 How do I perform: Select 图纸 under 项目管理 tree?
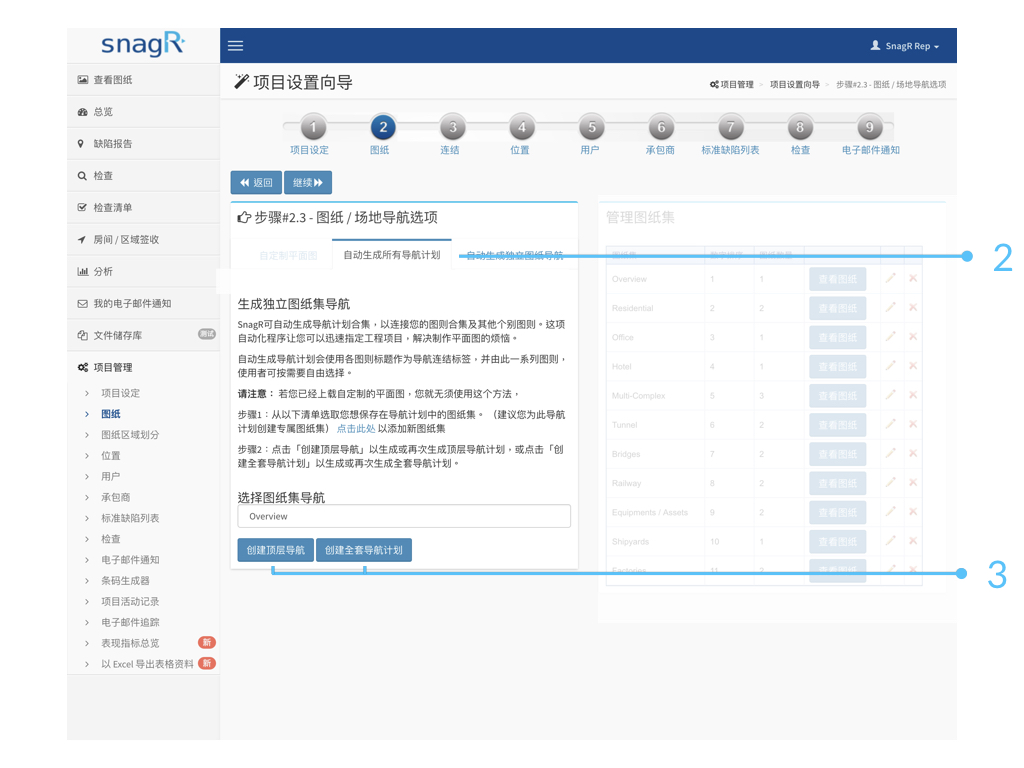[x=110, y=414]
